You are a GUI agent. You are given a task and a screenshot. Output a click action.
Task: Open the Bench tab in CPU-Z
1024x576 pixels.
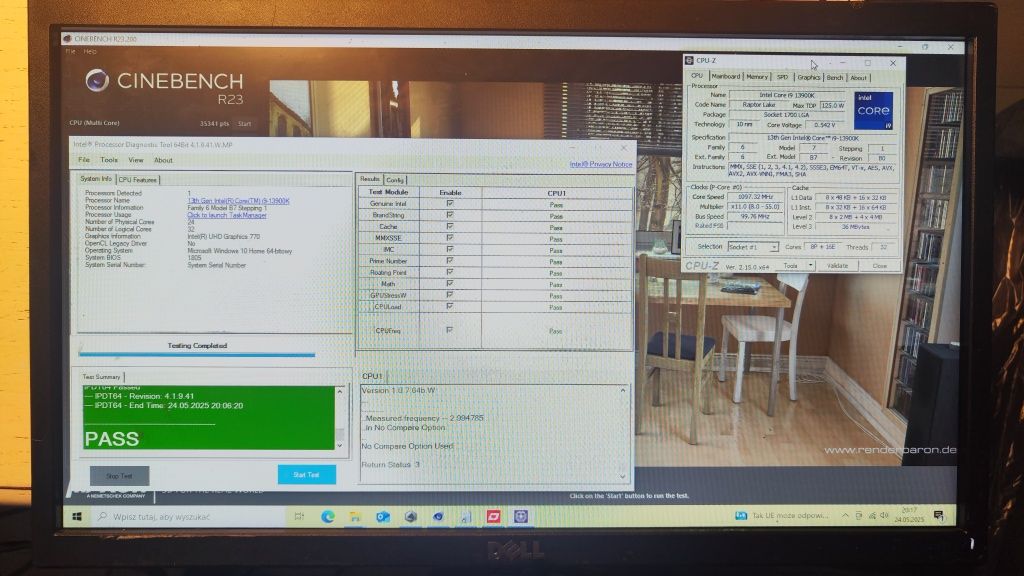click(835, 77)
